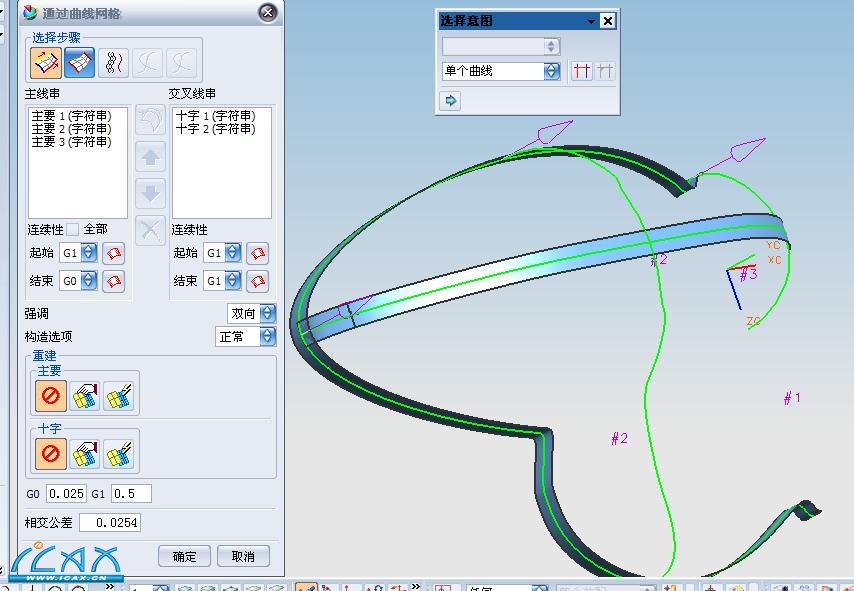
Task: Select the primary curves selection step icon
Action: point(46,63)
